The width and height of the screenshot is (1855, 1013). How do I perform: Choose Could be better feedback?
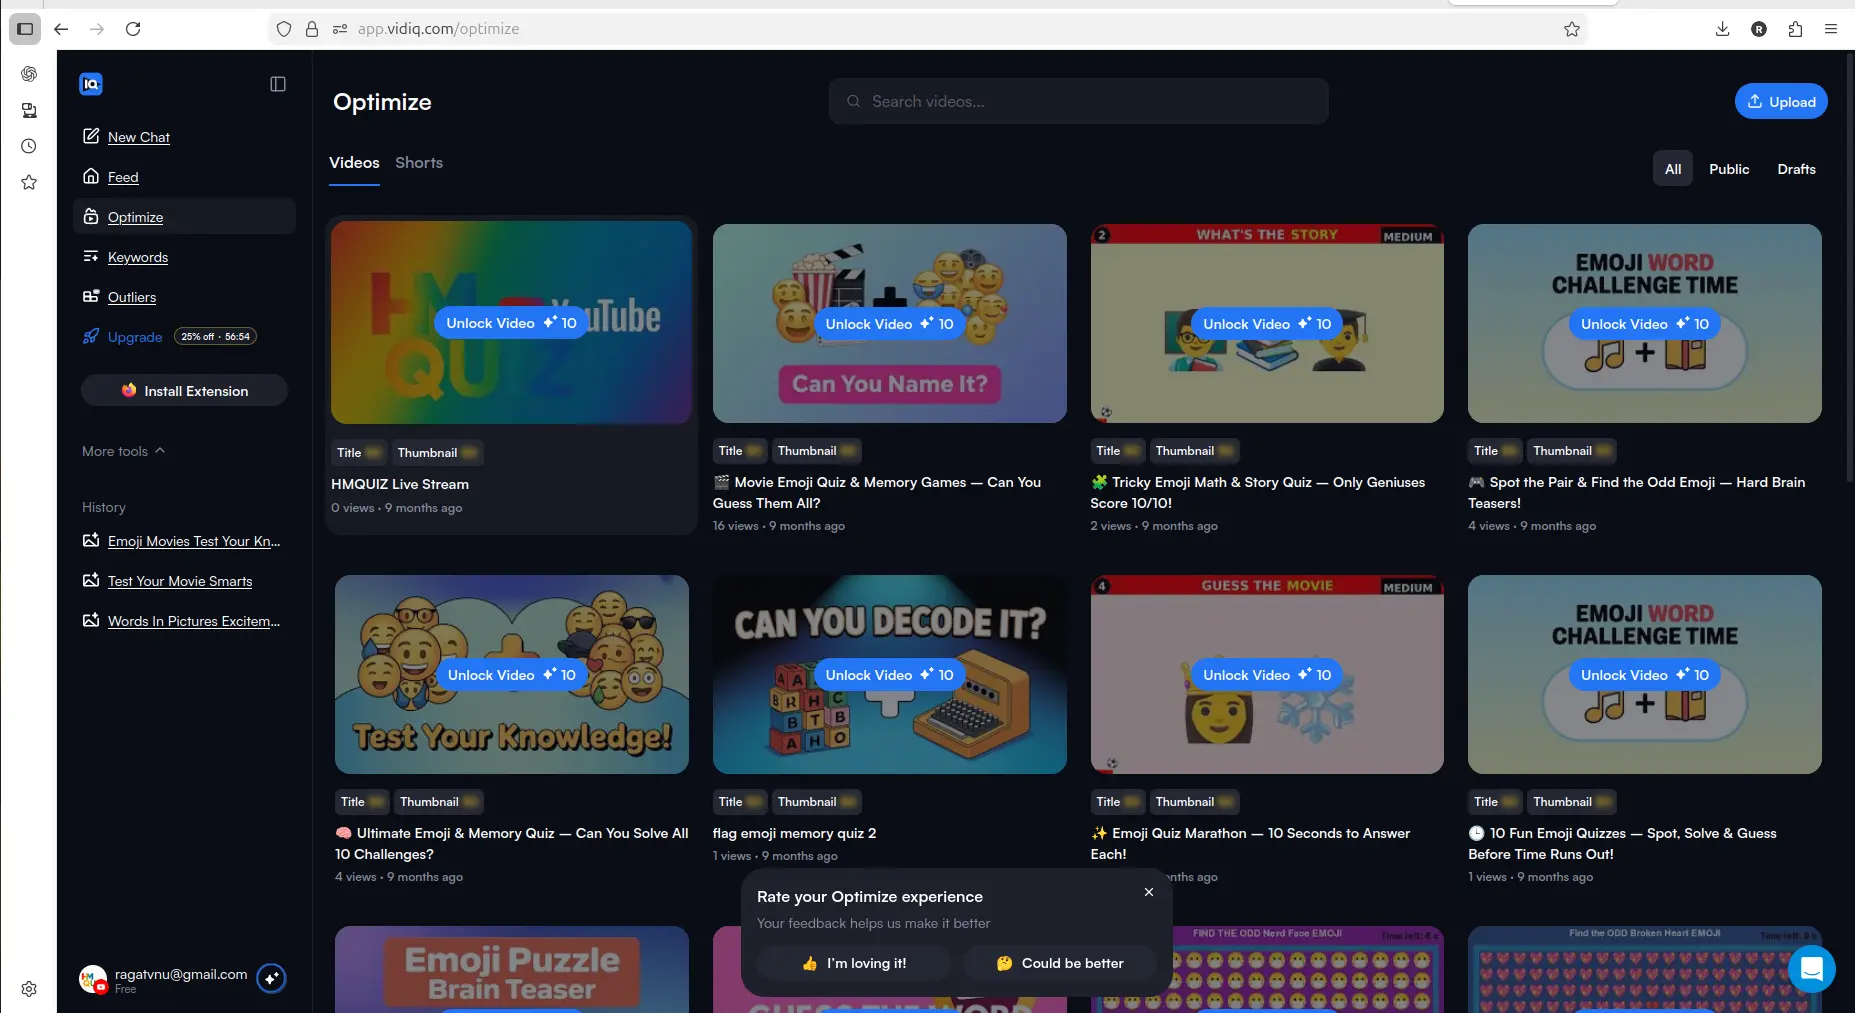[1060, 963]
